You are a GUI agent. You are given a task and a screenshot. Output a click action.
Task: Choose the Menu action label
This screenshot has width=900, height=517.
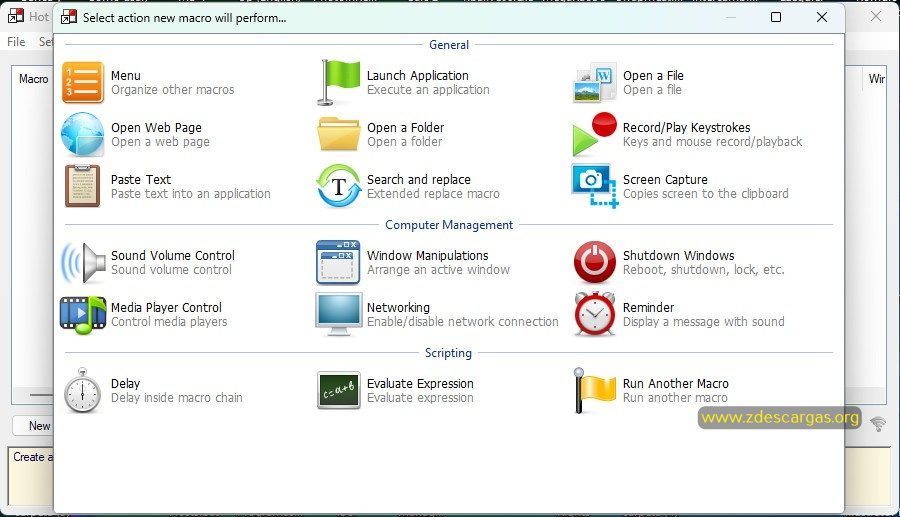tap(126, 76)
